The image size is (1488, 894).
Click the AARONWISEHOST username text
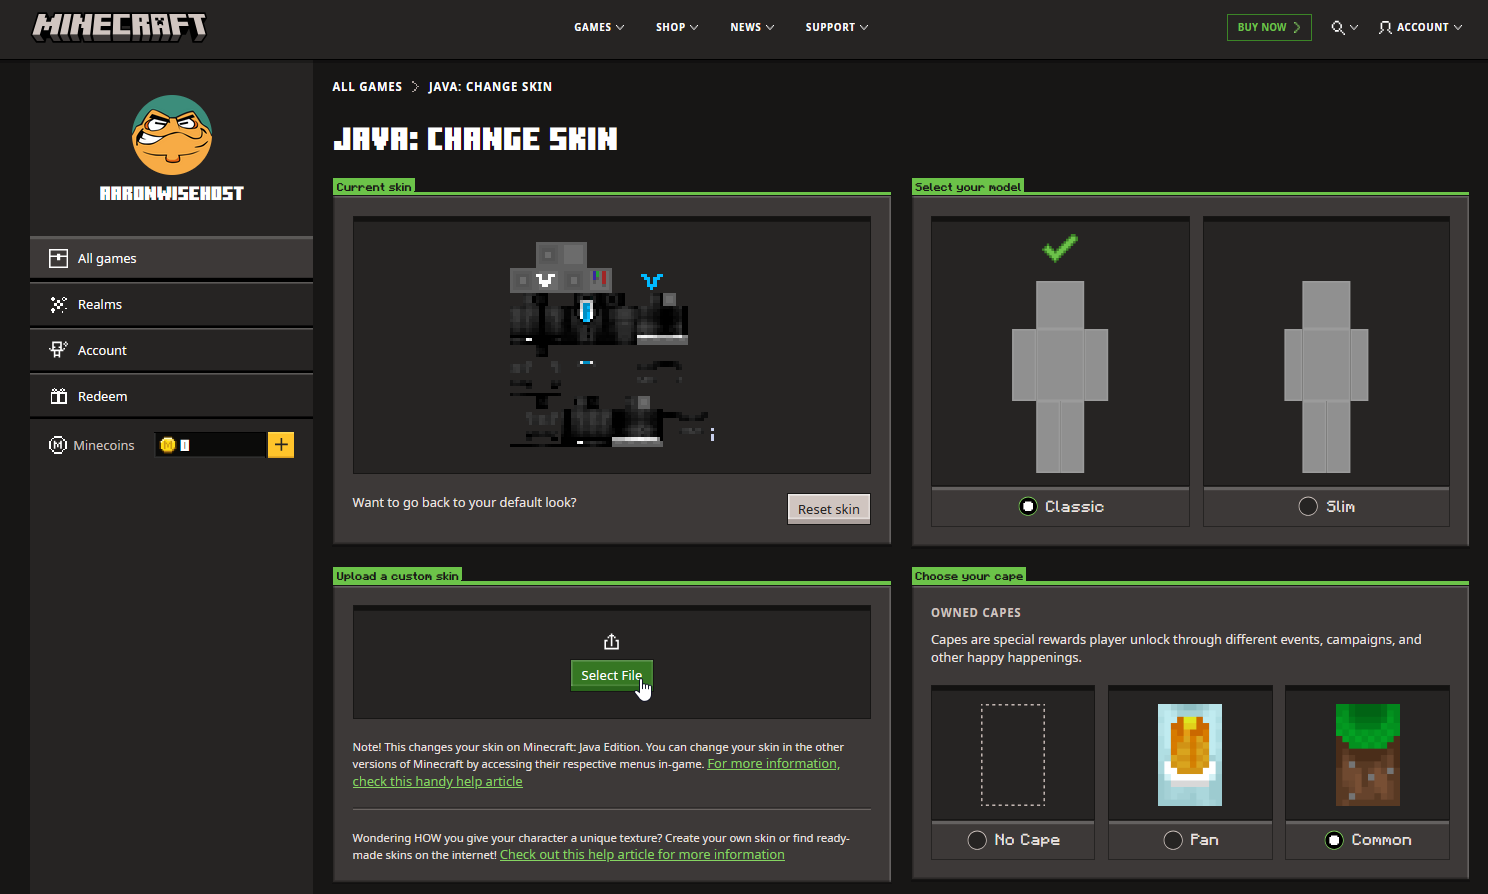[172, 193]
